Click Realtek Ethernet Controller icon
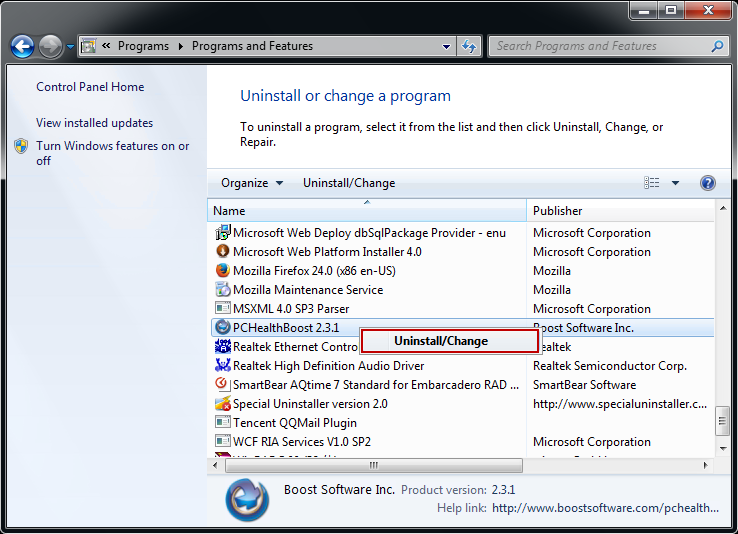 223,346
